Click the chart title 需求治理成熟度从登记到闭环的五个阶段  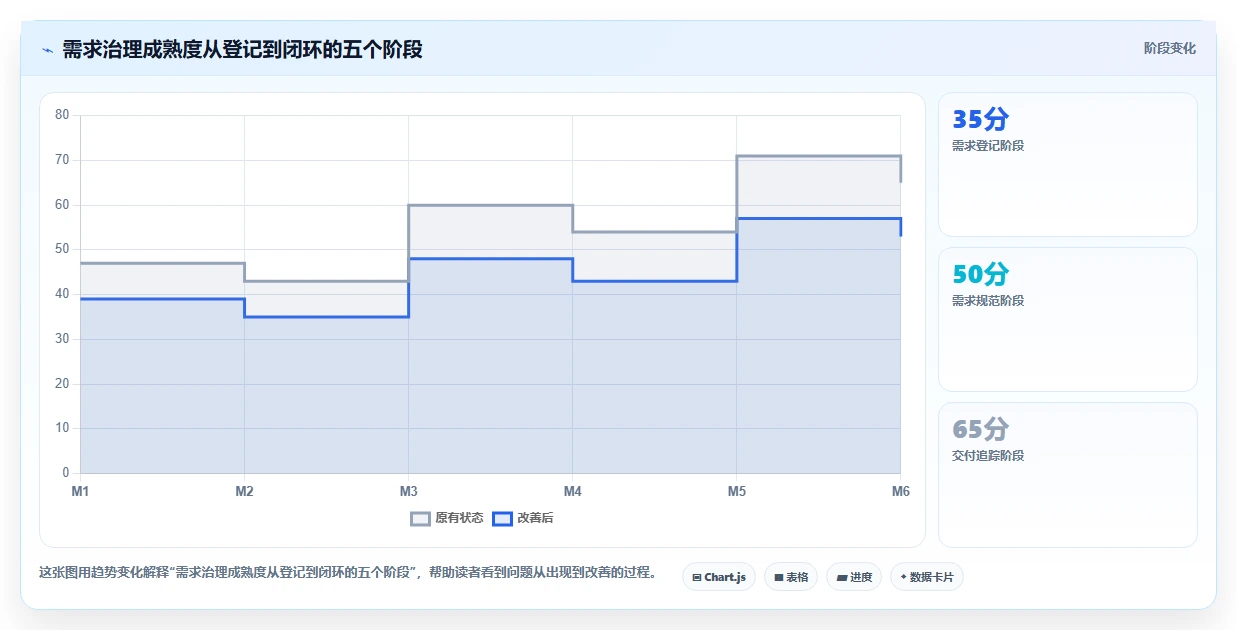(242, 49)
